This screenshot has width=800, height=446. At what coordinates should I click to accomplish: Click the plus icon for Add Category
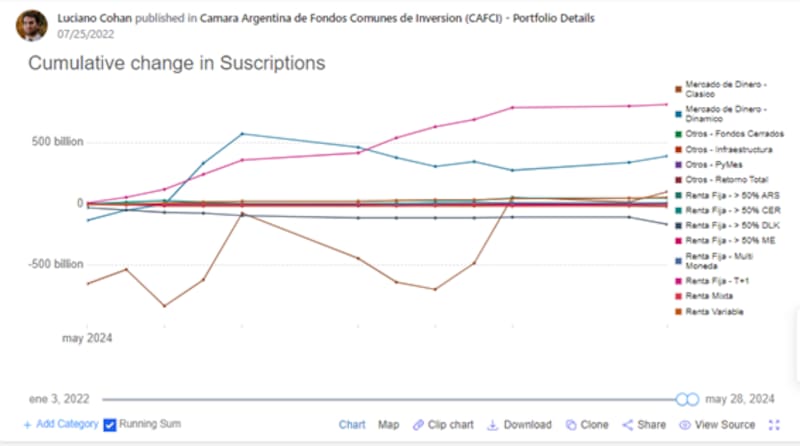(27, 425)
